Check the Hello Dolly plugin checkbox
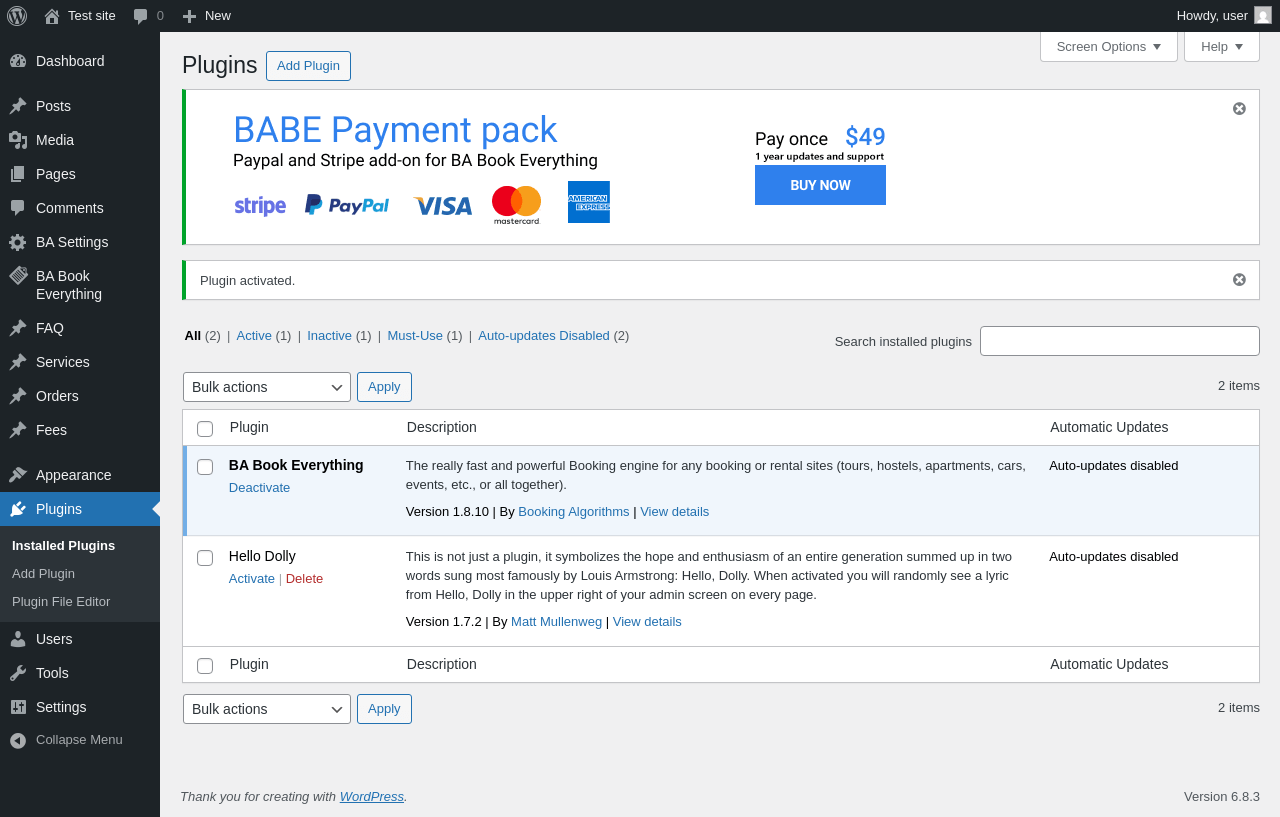The width and height of the screenshot is (1280, 817). (x=205, y=558)
